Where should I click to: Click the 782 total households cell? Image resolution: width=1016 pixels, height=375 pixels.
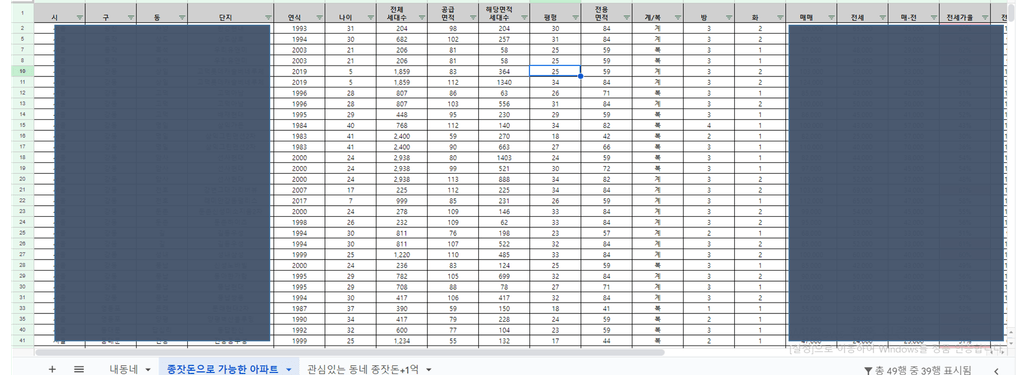(x=401, y=277)
